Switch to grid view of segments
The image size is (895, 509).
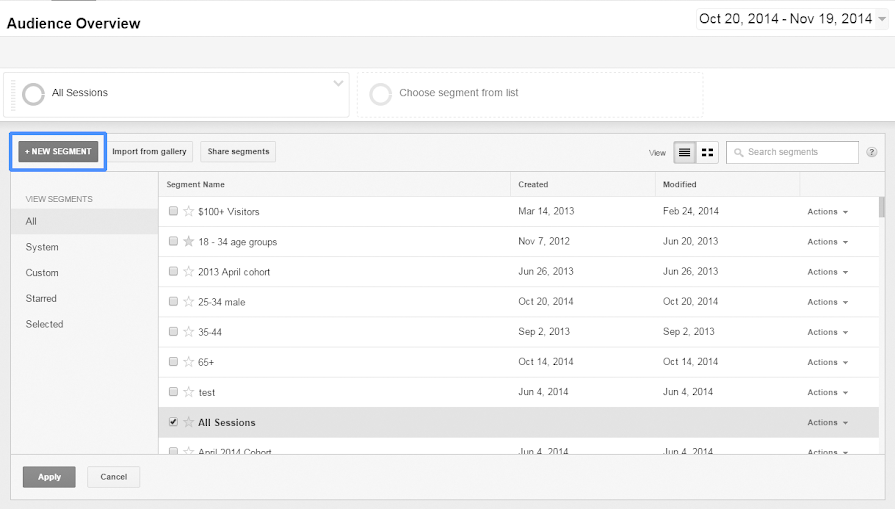708,152
